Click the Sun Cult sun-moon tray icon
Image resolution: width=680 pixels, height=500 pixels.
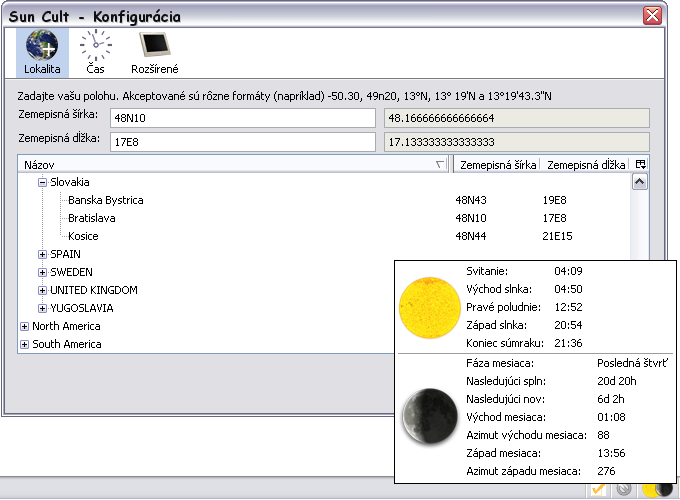click(657, 490)
